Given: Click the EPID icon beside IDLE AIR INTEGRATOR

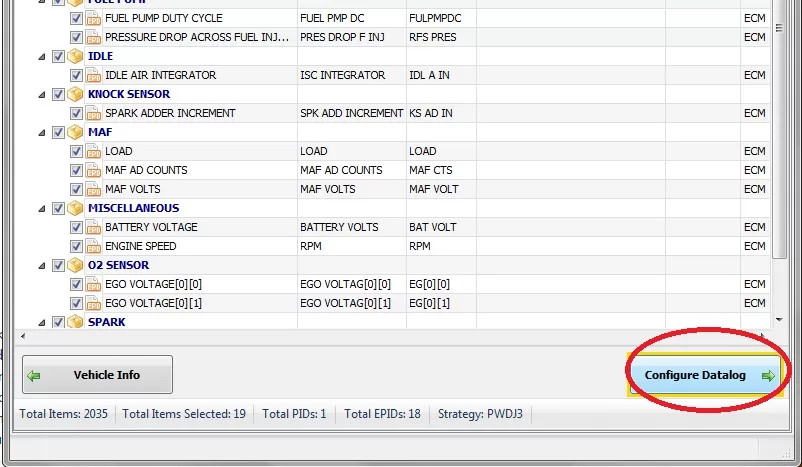Looking at the screenshot, I should tap(93, 75).
